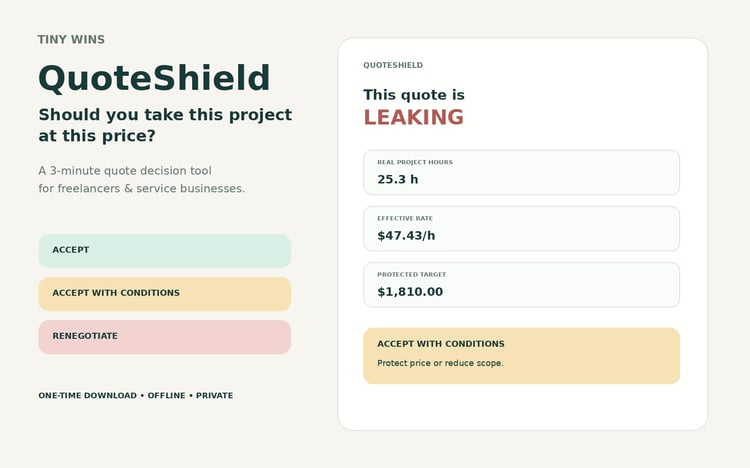The image size is (750, 468).
Task: Click the PRIVATE label in footer
Action: click(214, 395)
